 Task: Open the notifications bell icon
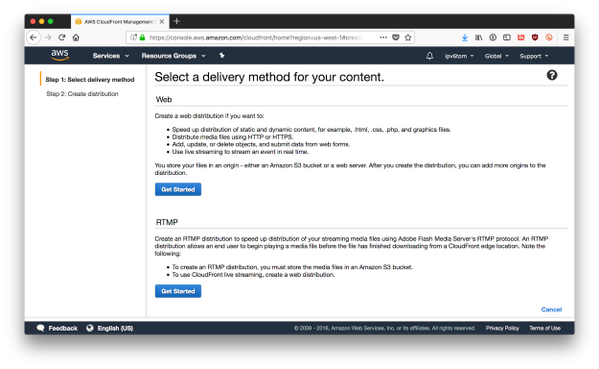point(429,56)
